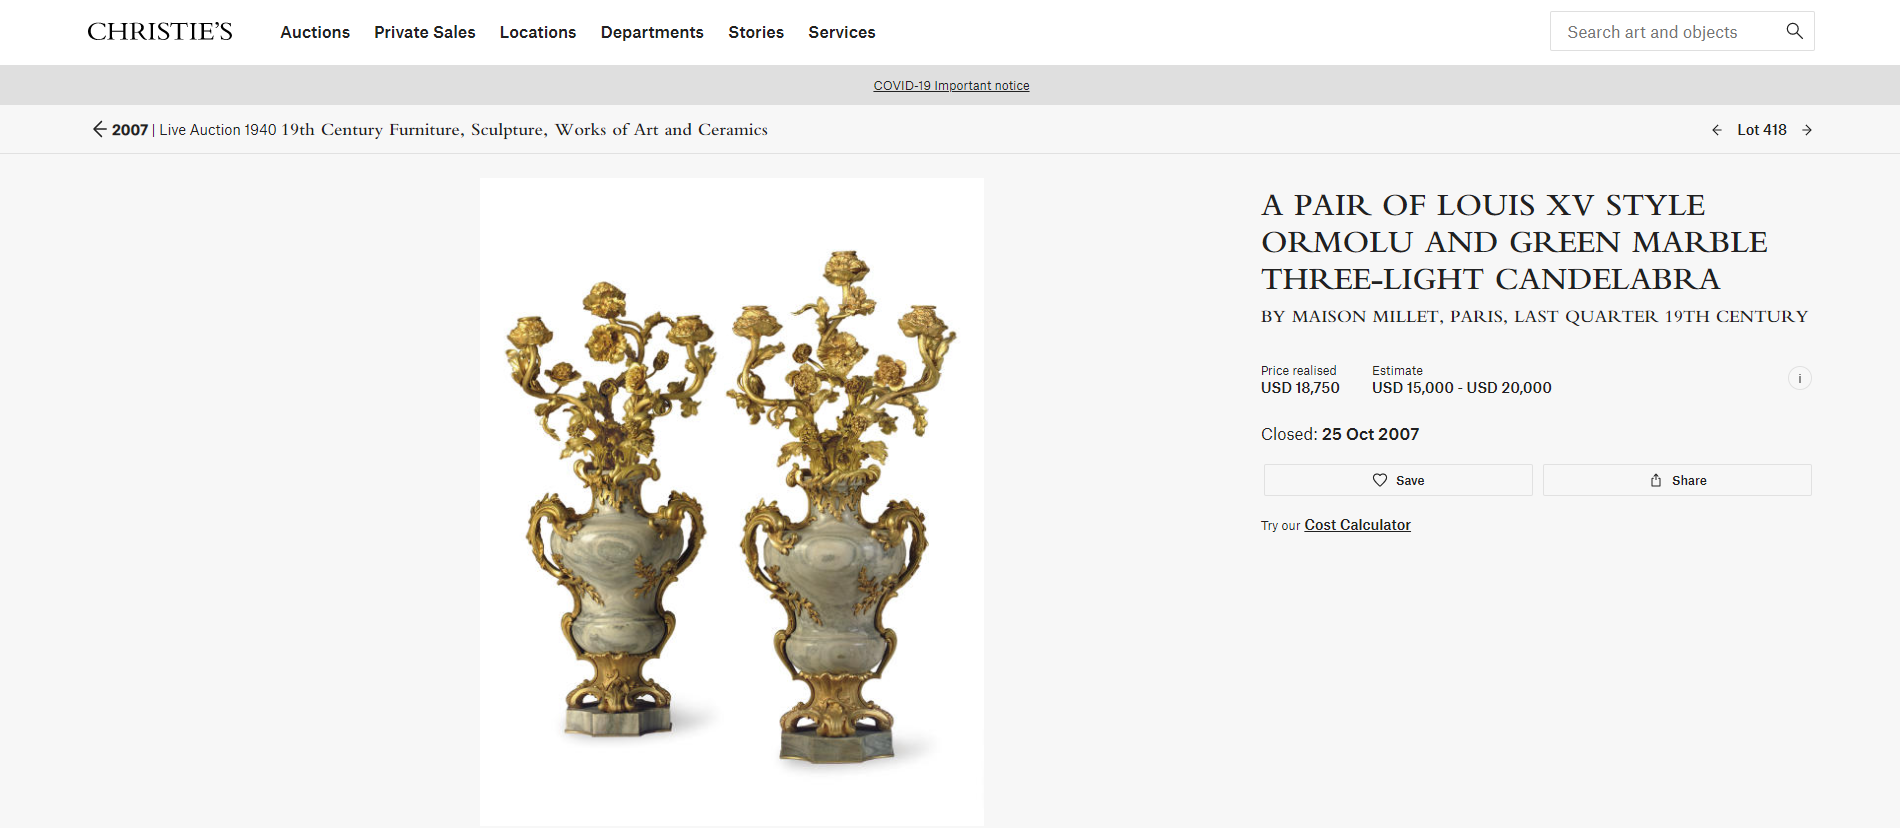
Task: Open the price information icon
Action: coord(1799,378)
